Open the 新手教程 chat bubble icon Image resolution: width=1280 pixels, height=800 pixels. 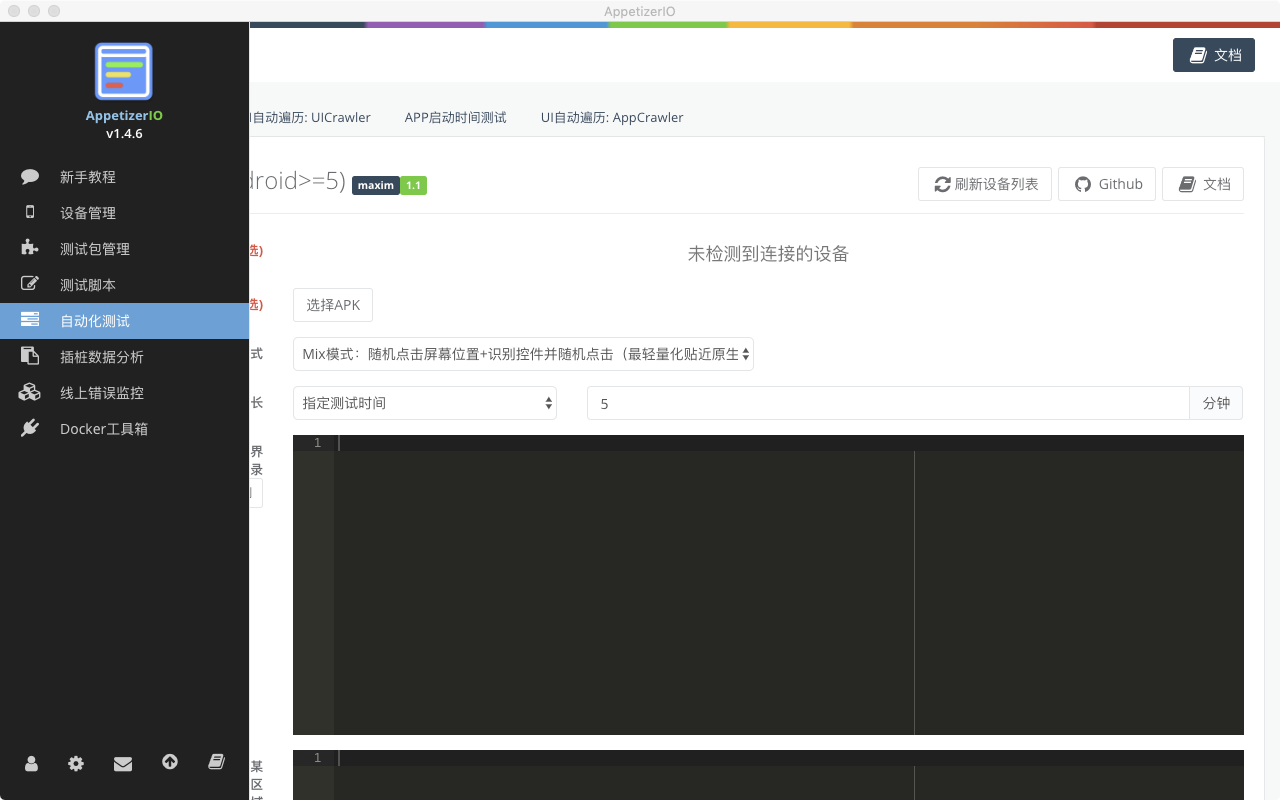pos(30,176)
